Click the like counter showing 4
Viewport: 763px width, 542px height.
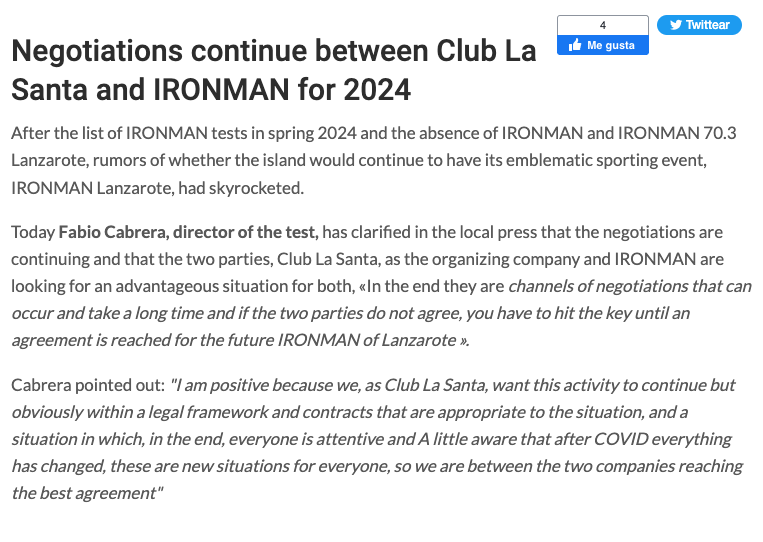[x=603, y=25]
